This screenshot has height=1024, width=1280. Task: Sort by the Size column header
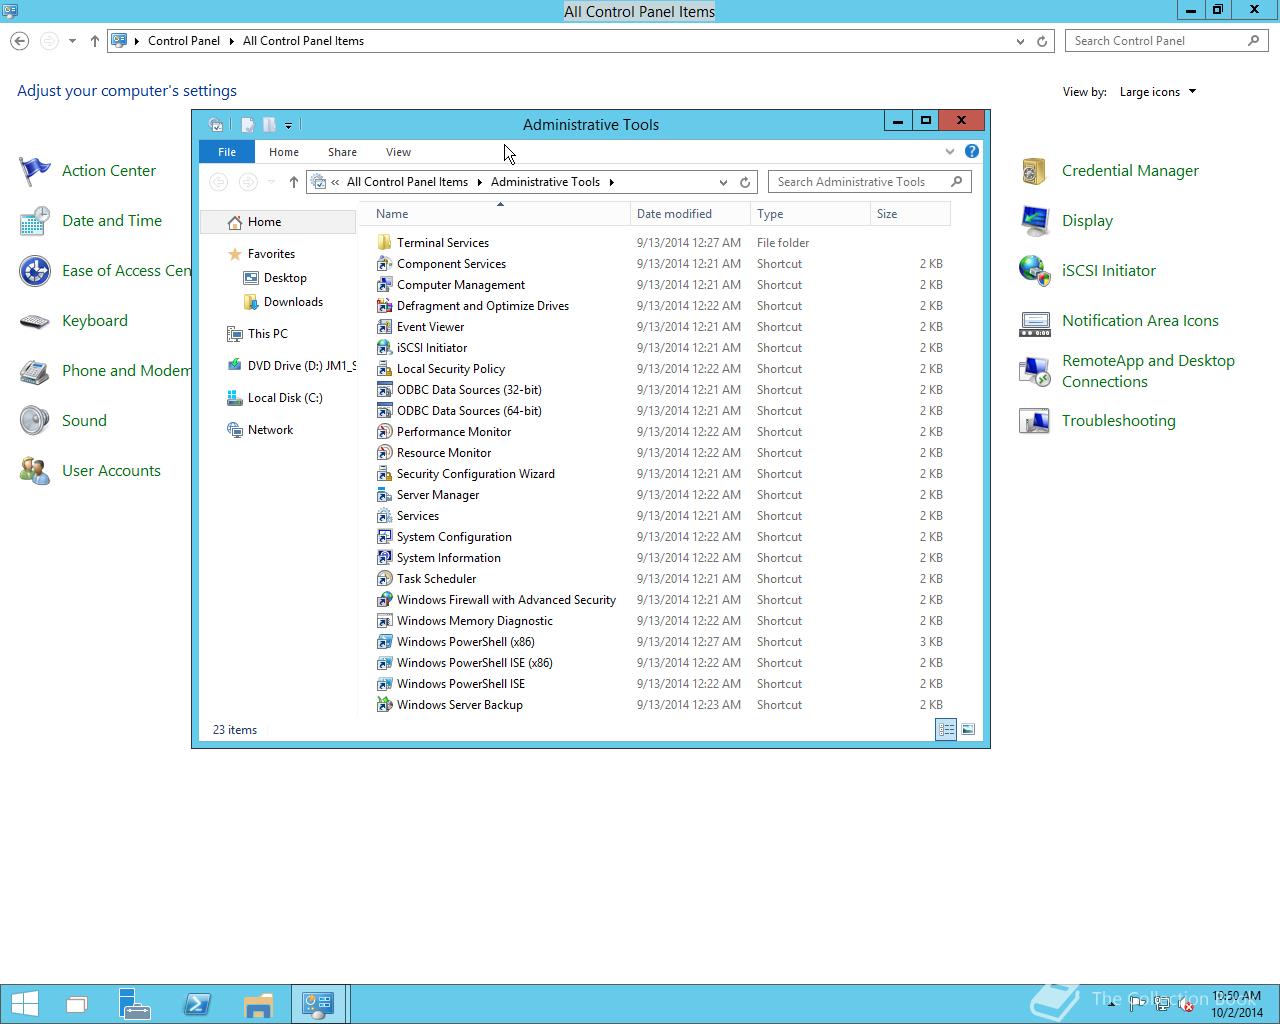point(910,214)
